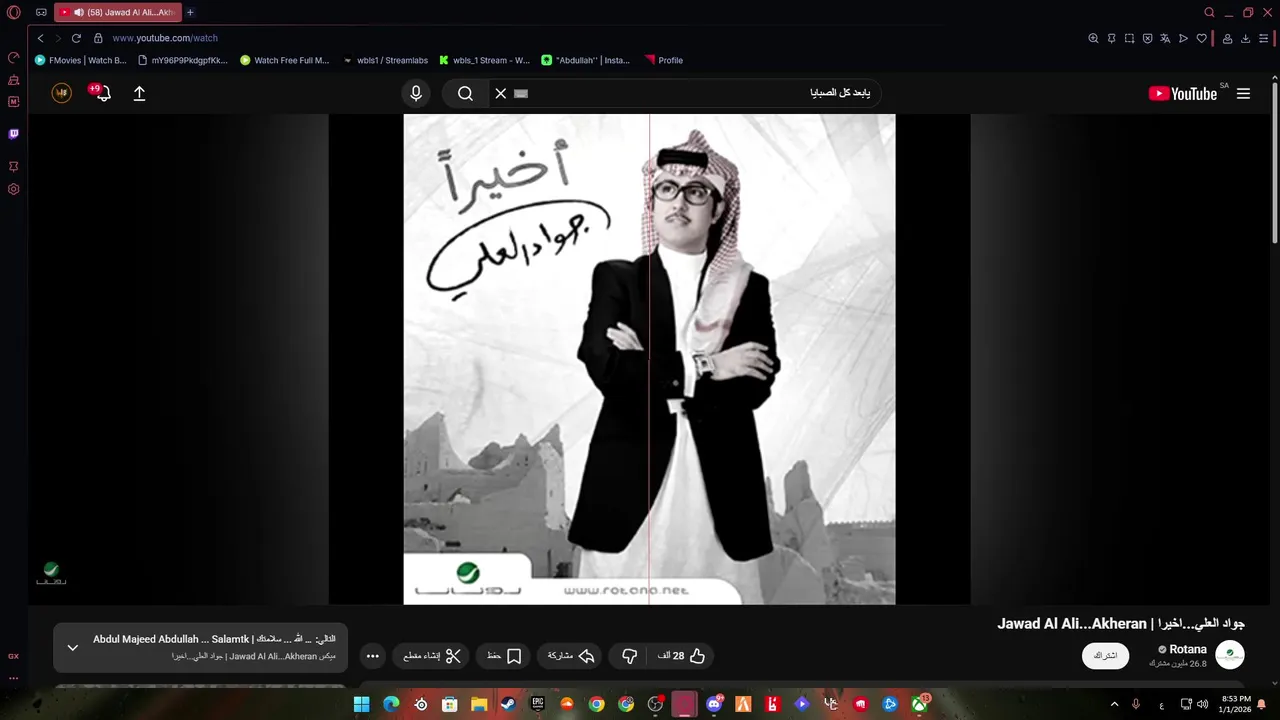Click YouTube search magnifier button
This screenshot has height=720, width=1280.
coord(465,93)
